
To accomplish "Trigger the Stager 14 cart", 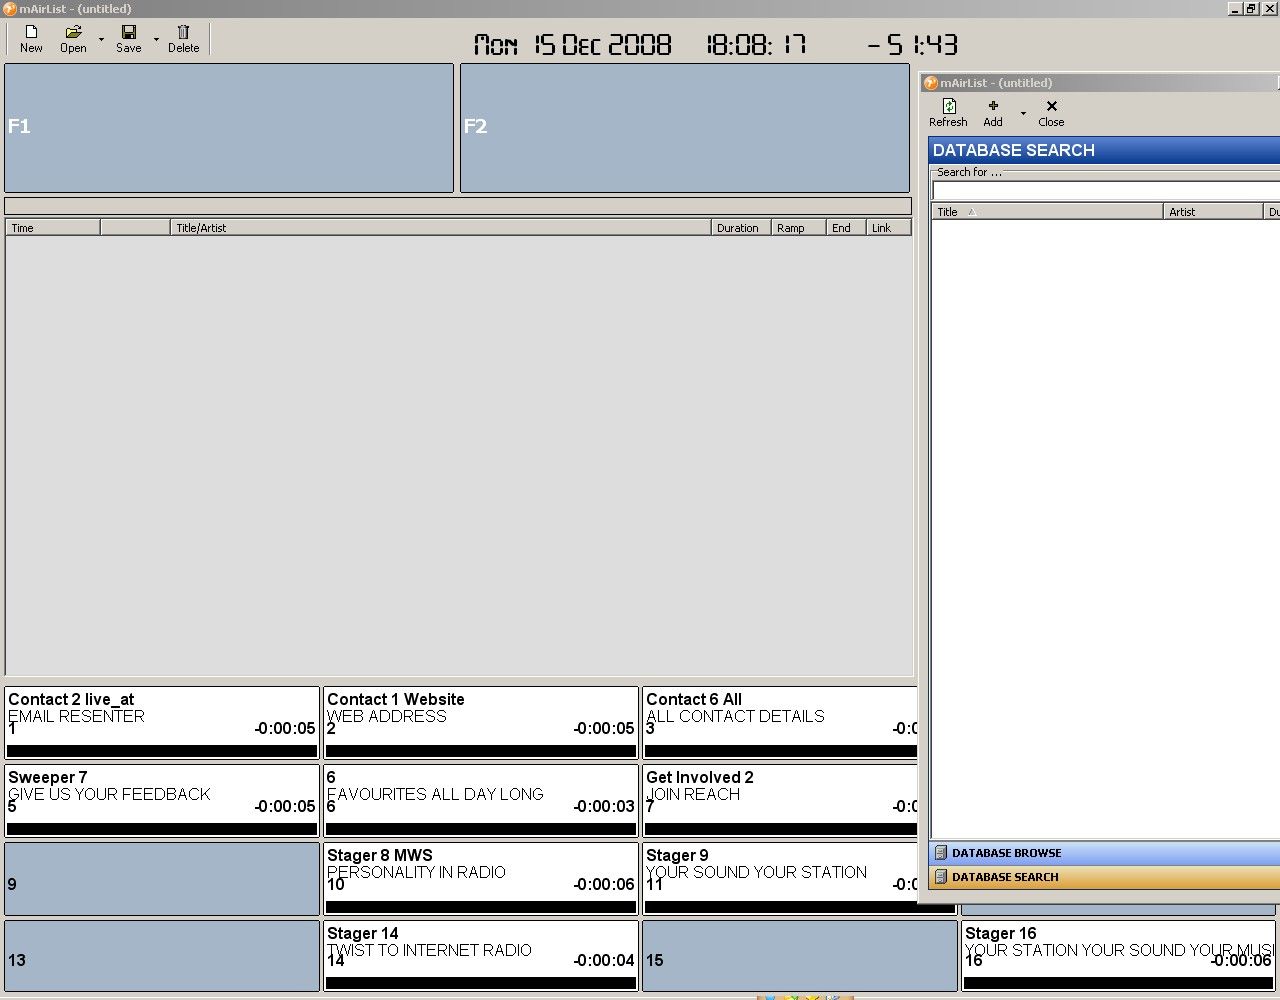I will click(480, 950).
